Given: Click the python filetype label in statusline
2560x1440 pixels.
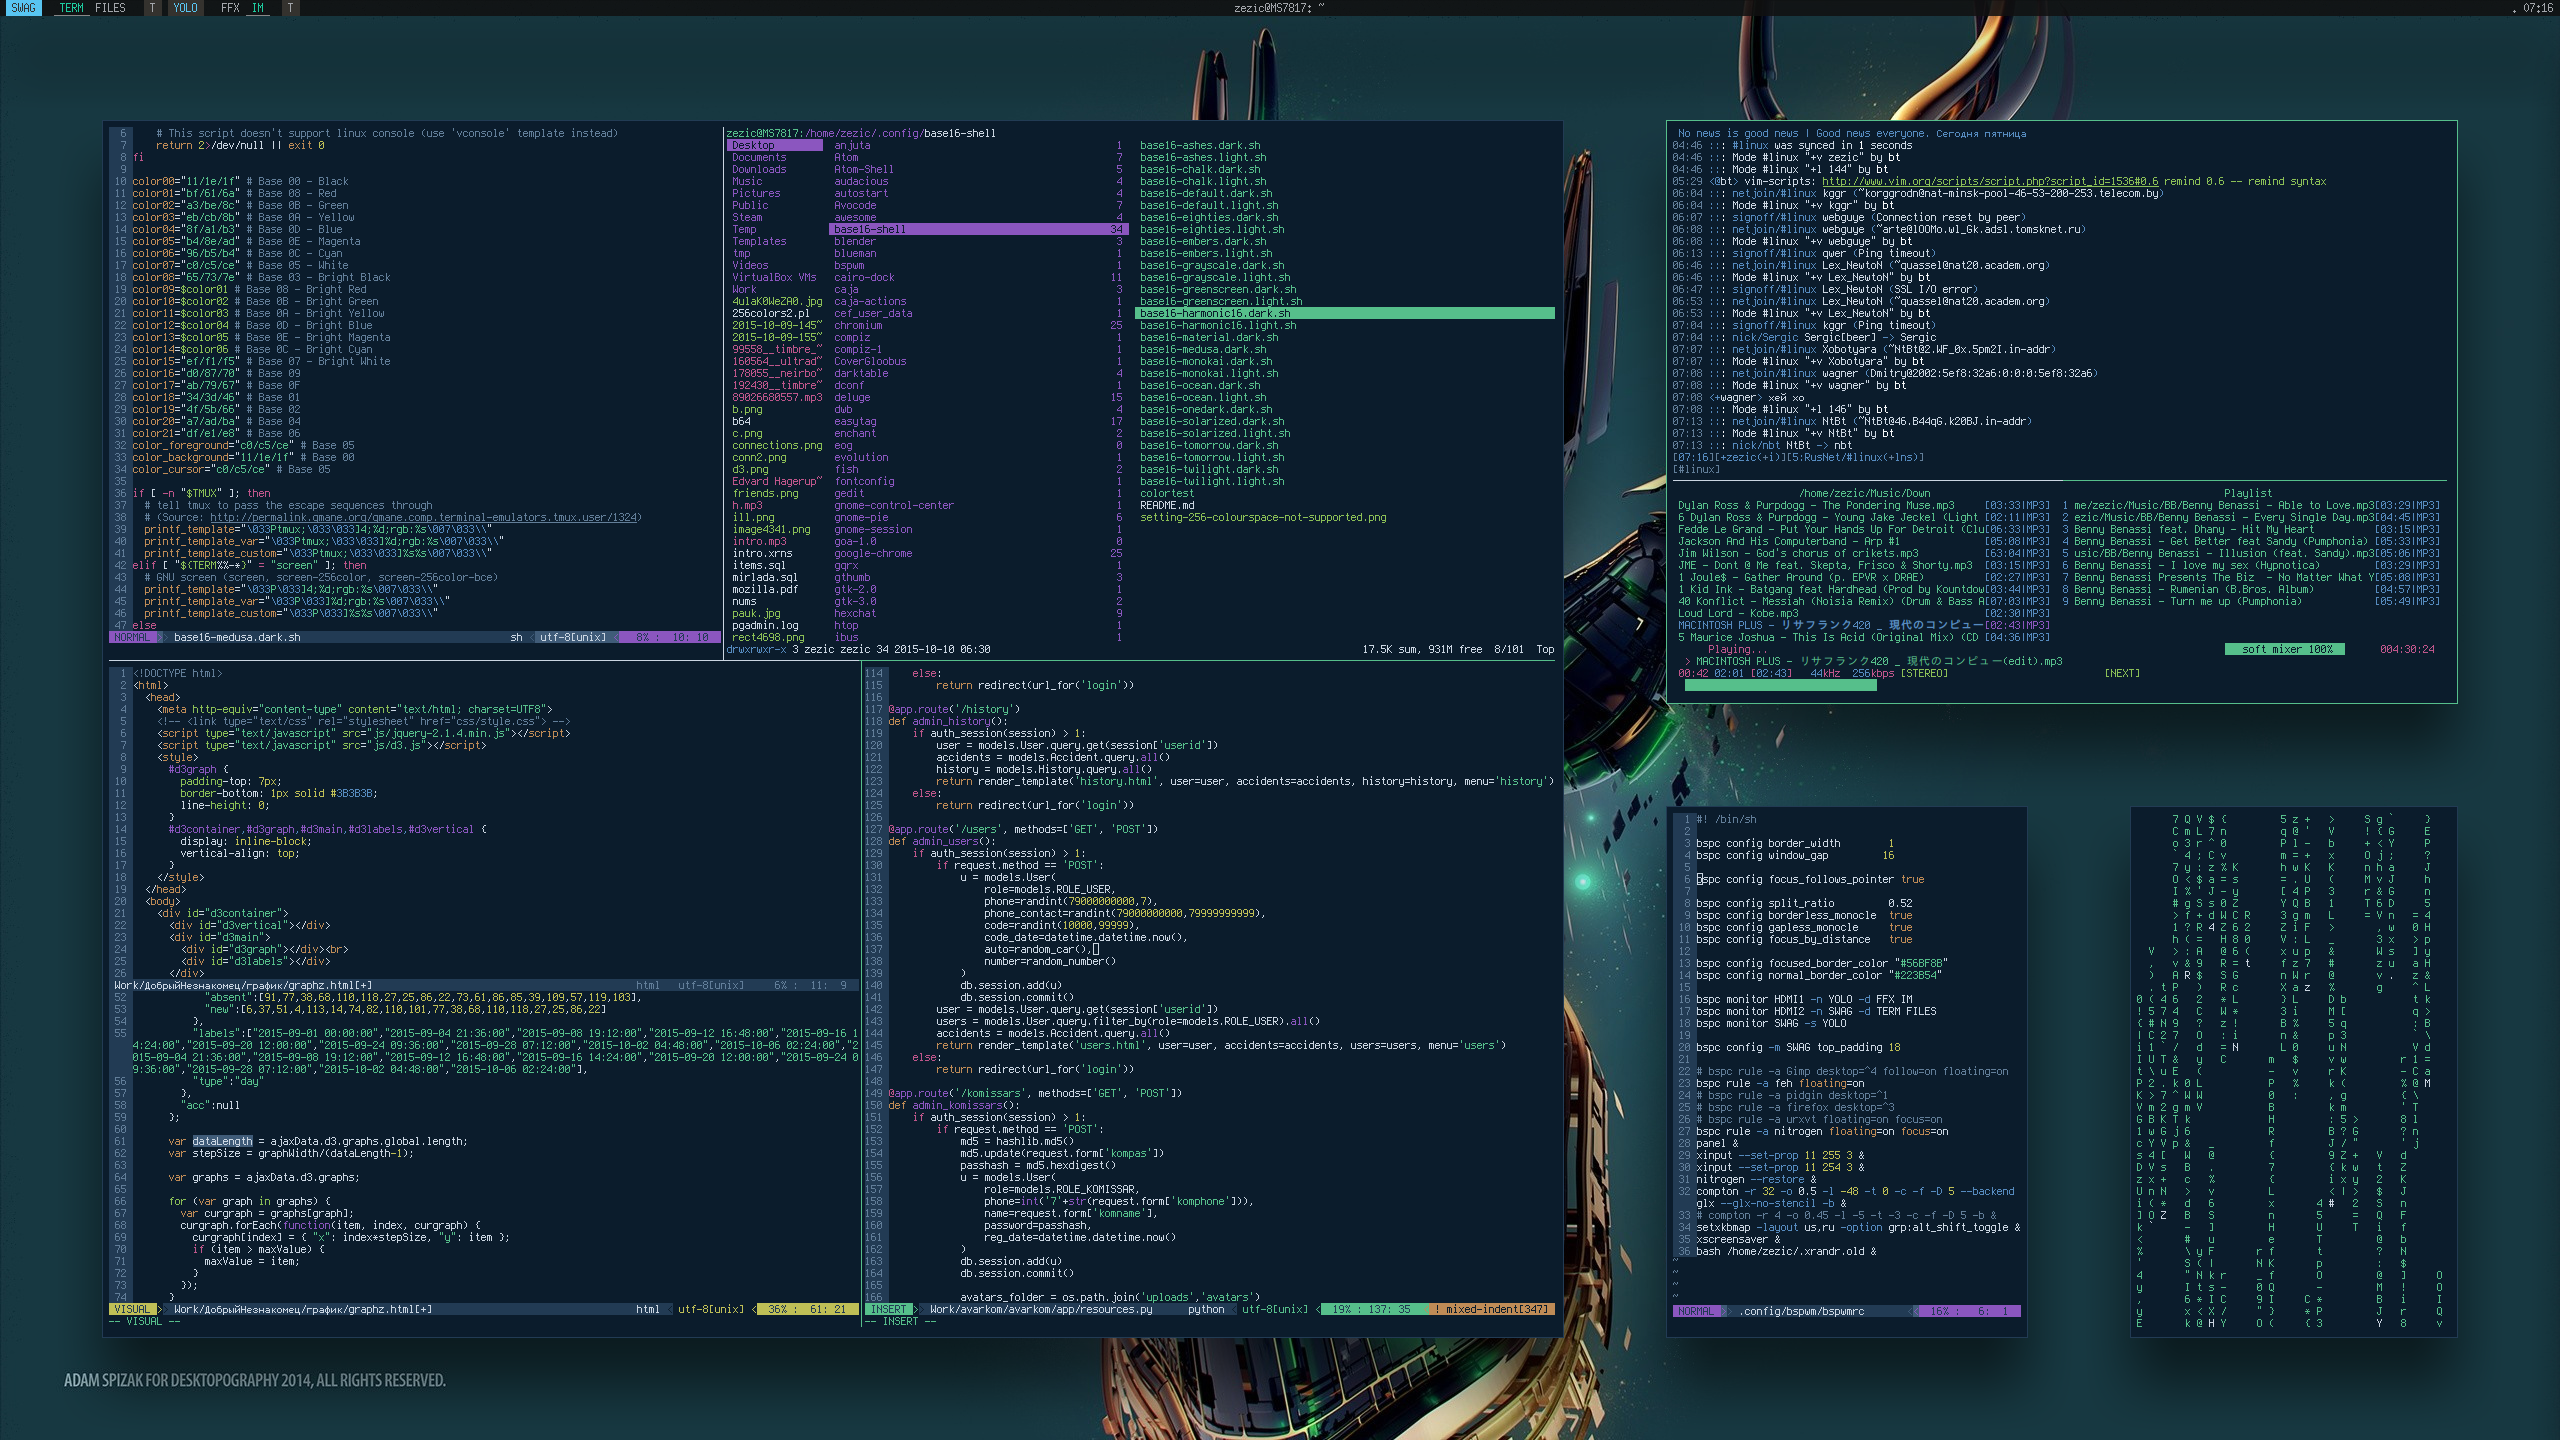Looking at the screenshot, I should (1206, 1309).
